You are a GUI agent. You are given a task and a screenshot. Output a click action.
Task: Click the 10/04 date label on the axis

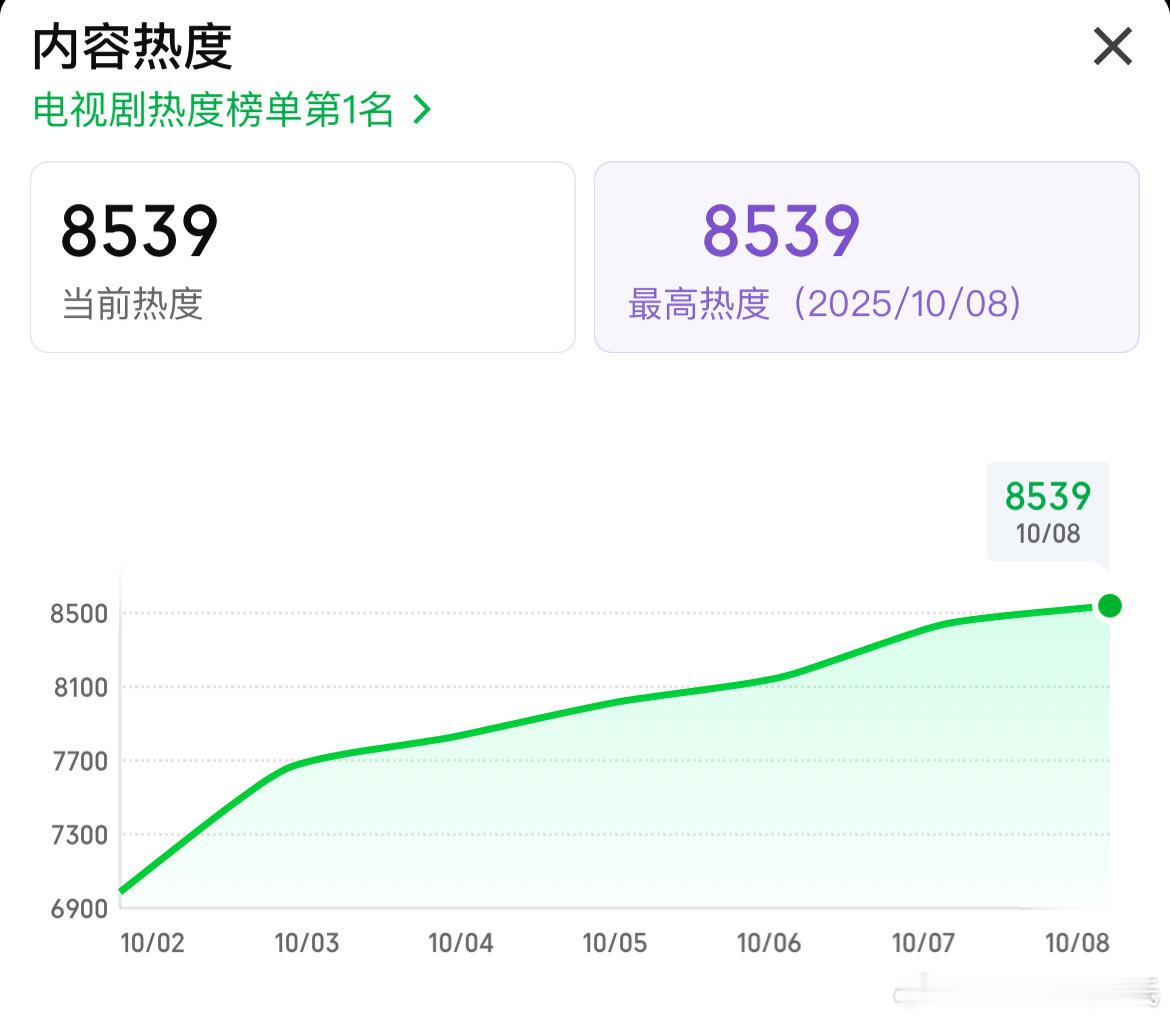[460, 943]
